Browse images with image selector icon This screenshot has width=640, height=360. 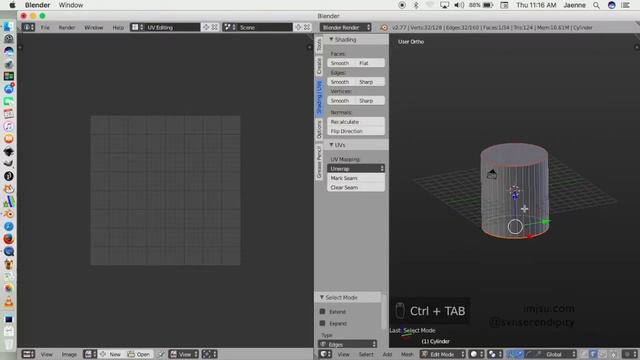90,354
